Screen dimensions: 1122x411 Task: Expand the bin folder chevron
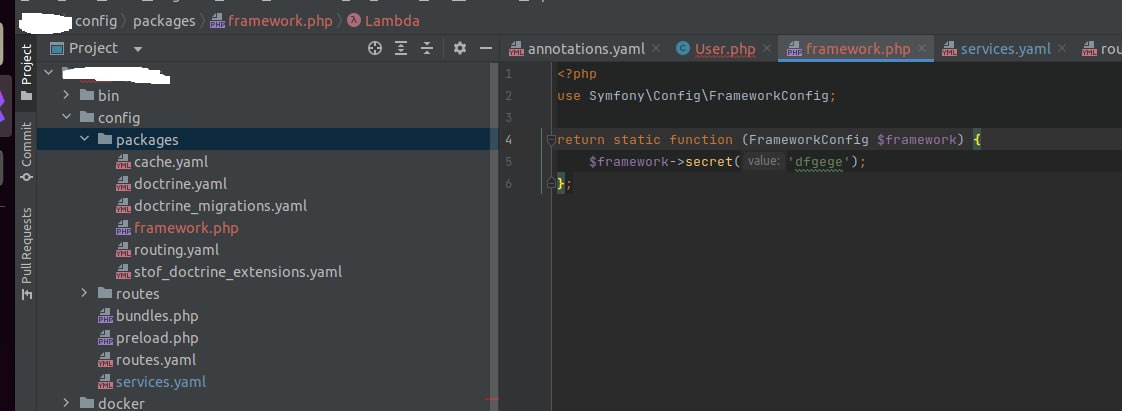pos(66,95)
